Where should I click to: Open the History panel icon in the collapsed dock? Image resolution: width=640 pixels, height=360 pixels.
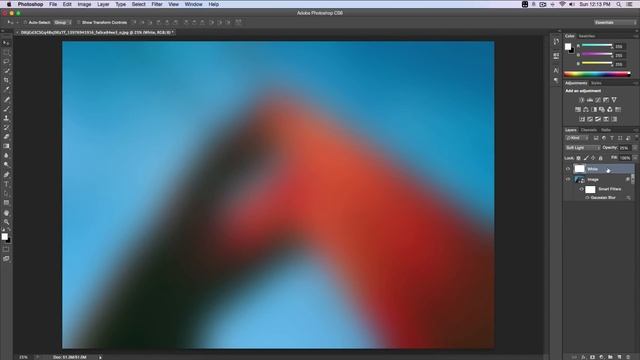tap(556, 42)
